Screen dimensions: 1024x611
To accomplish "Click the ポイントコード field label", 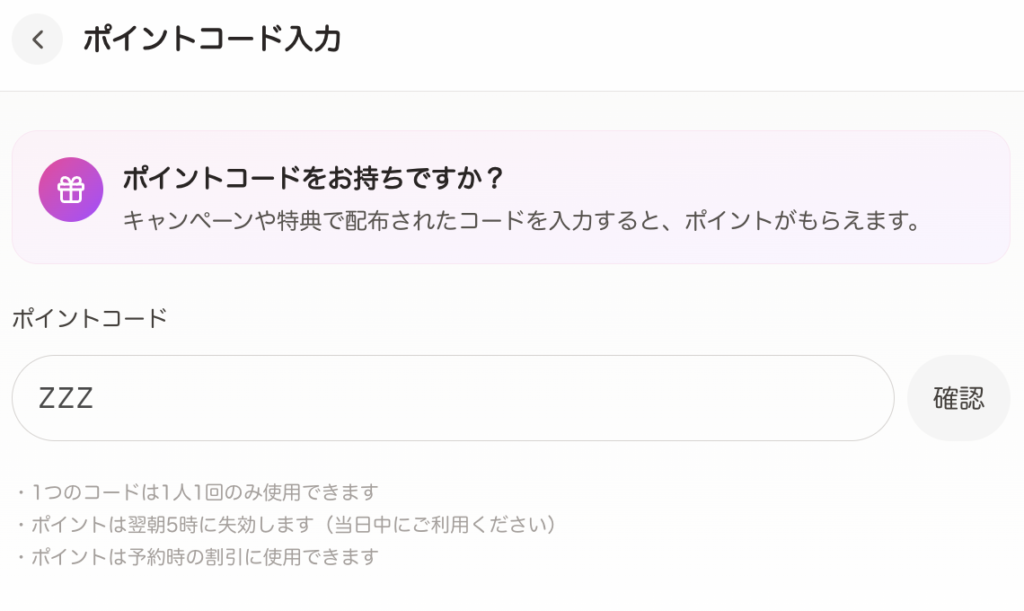I will (x=90, y=319).
